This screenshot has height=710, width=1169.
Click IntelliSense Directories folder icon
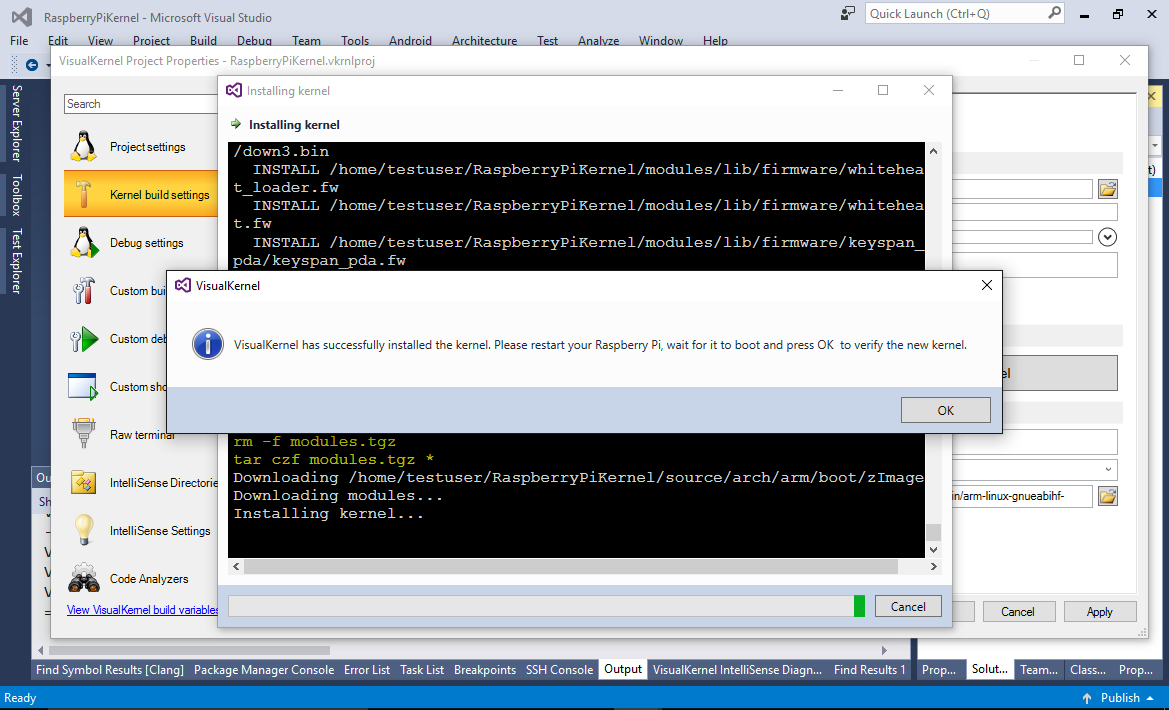(83, 483)
